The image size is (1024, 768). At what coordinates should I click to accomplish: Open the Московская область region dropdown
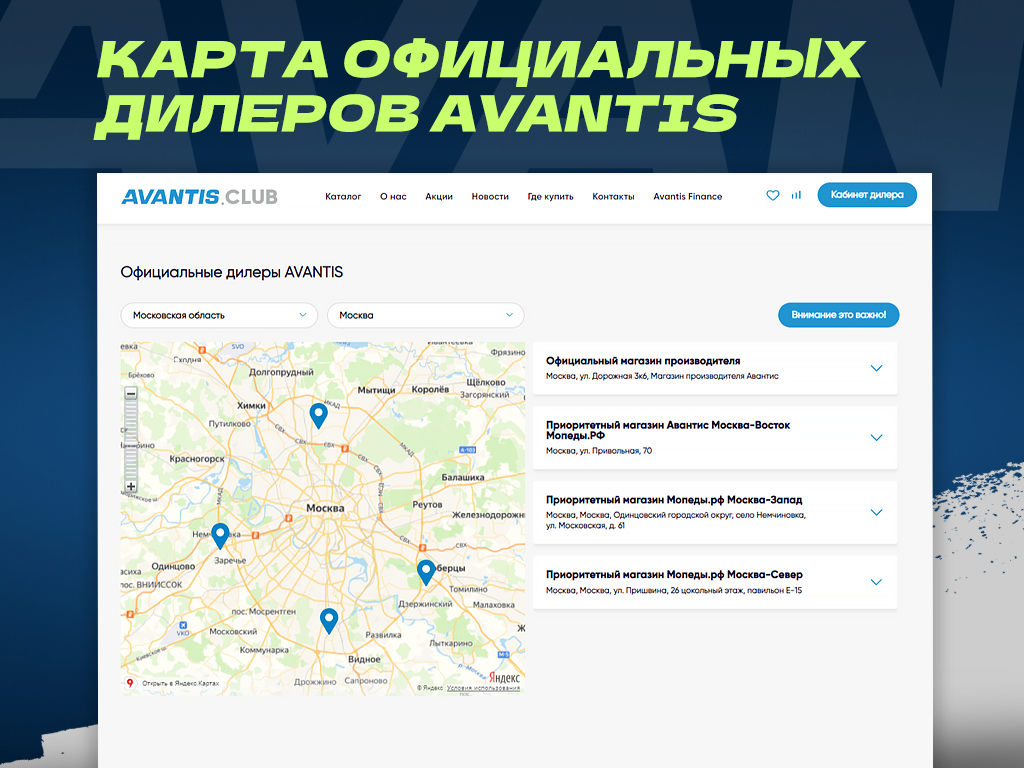point(219,315)
